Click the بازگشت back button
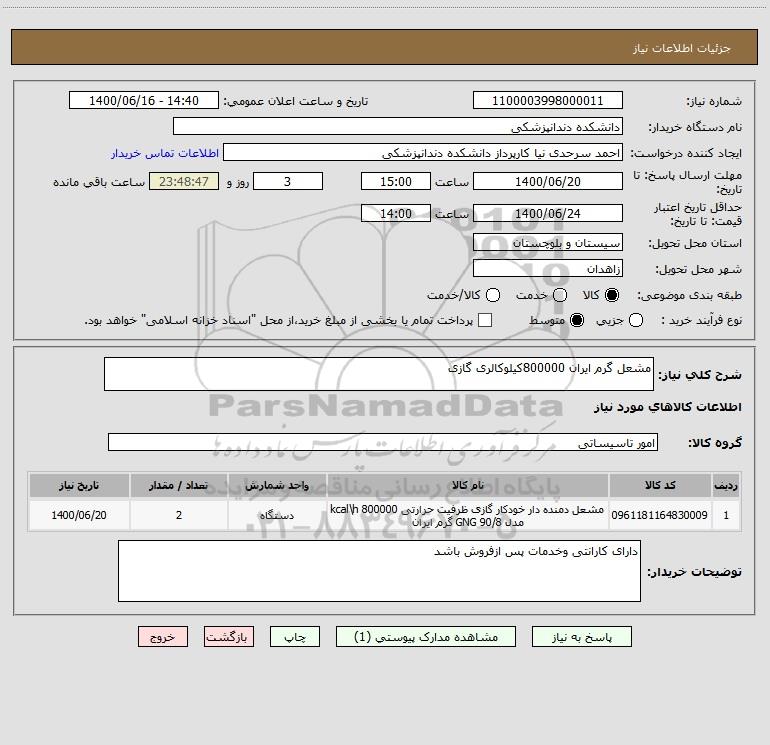Screen dimensions: 770x745 coord(229,637)
